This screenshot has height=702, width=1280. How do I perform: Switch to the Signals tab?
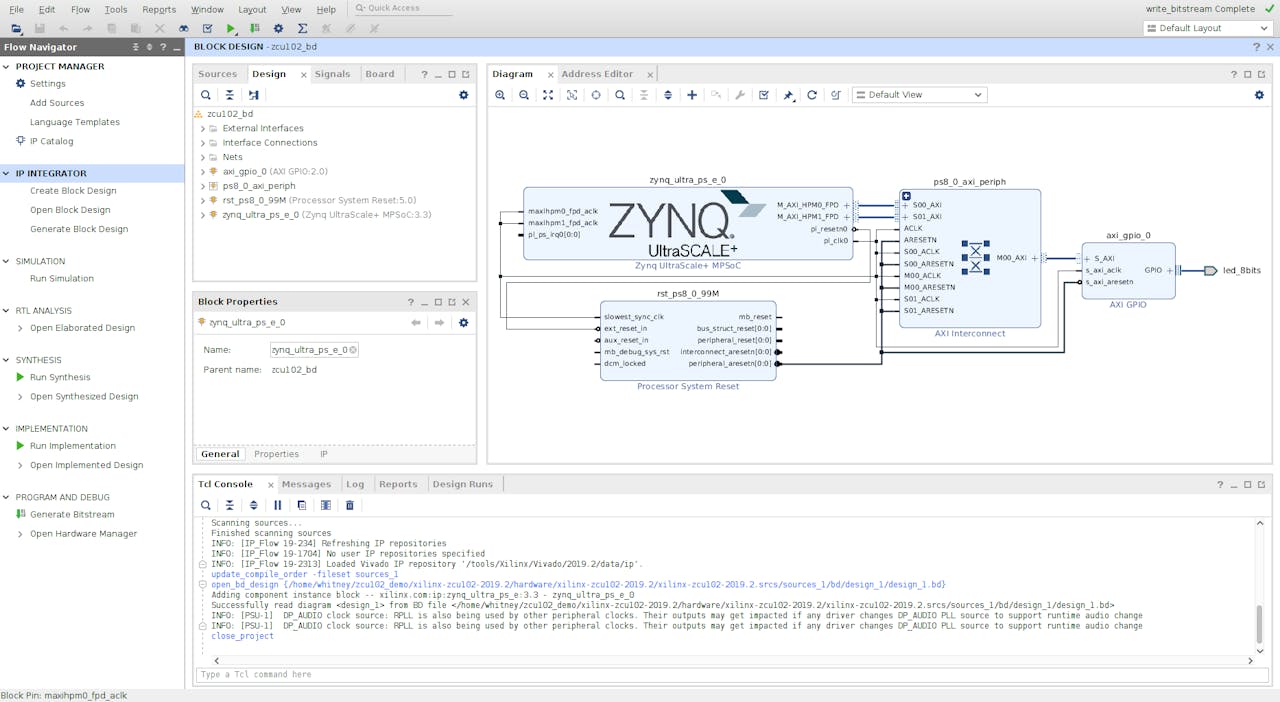point(333,74)
